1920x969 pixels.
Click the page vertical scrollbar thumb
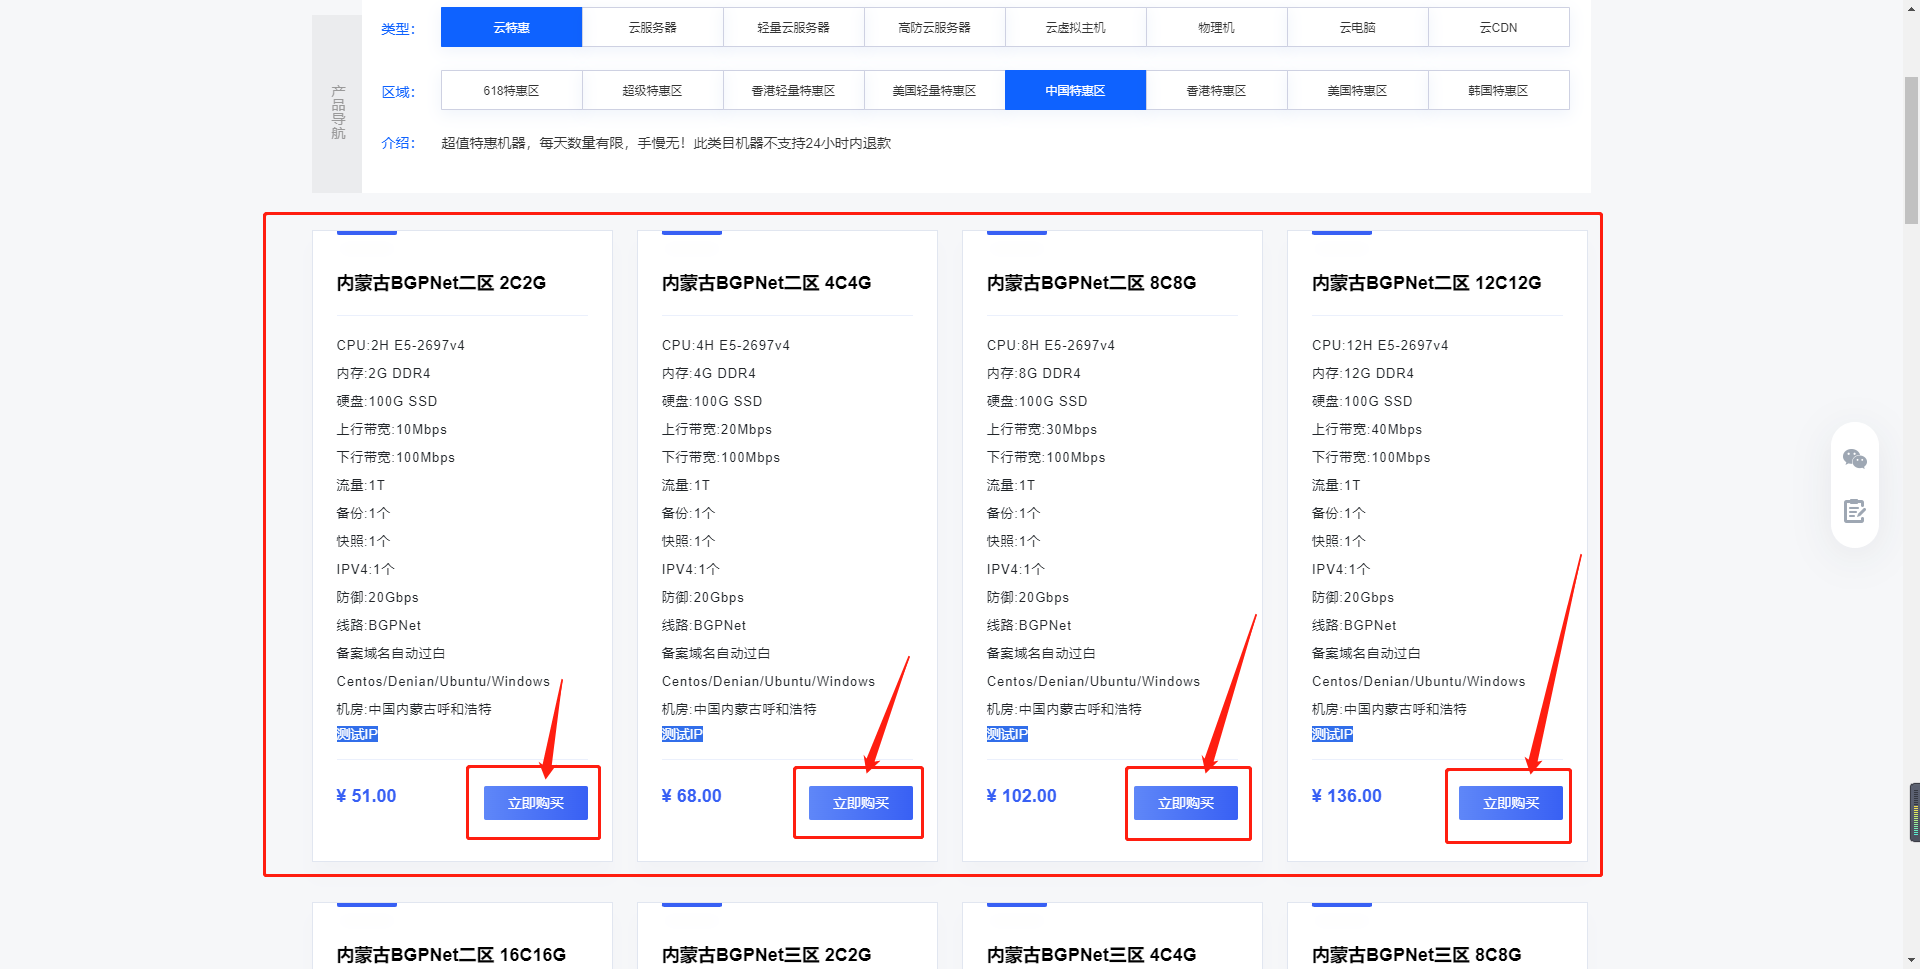(1911, 150)
